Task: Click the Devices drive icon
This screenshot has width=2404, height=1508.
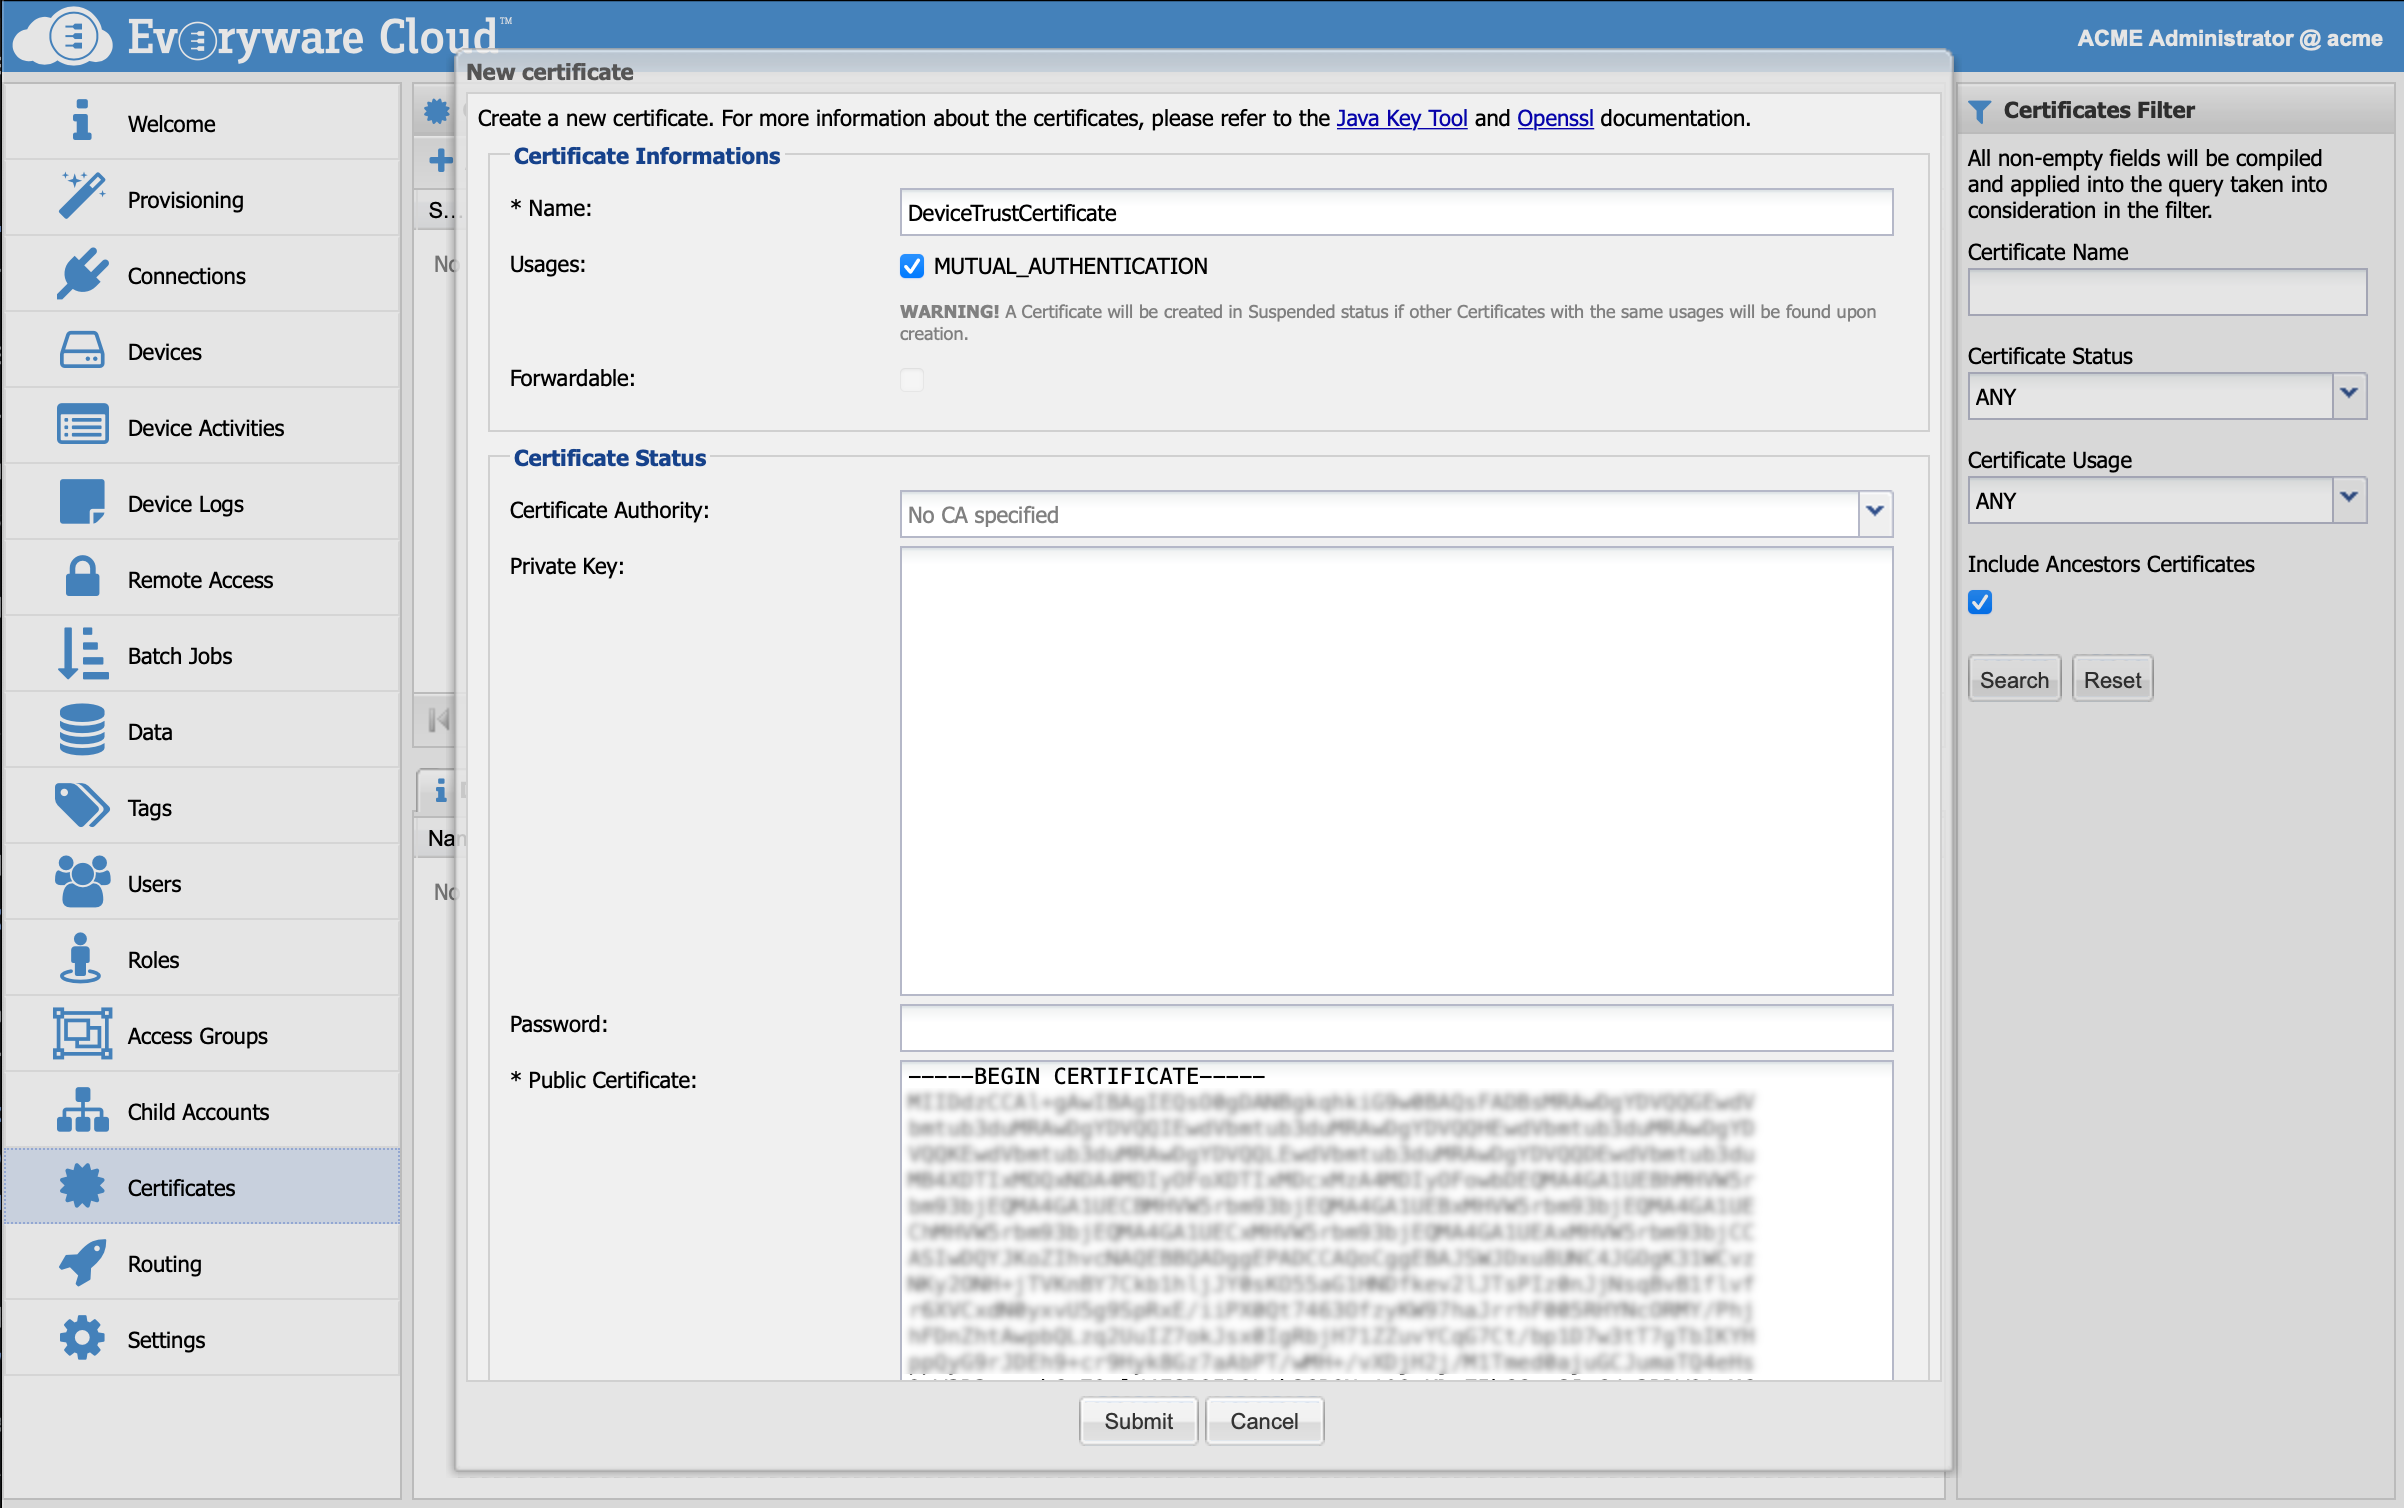Action: (x=82, y=350)
